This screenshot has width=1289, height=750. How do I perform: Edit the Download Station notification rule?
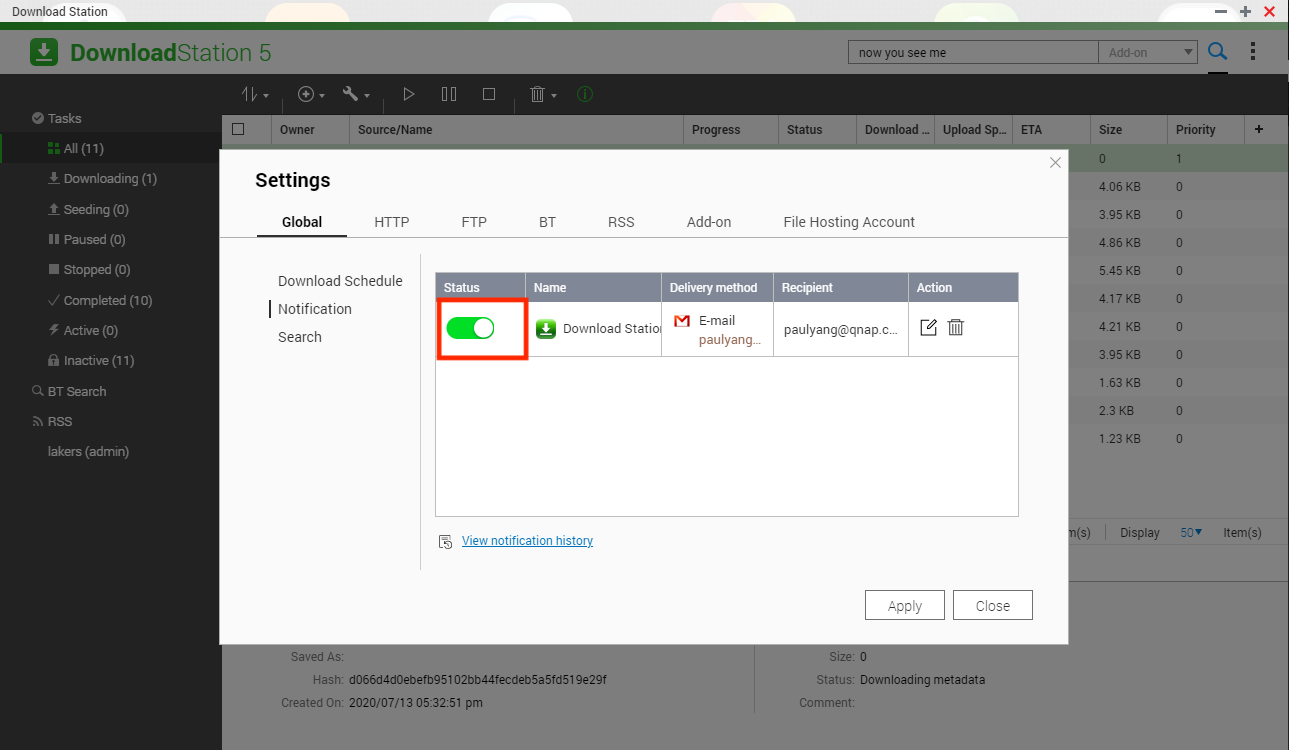(x=928, y=327)
